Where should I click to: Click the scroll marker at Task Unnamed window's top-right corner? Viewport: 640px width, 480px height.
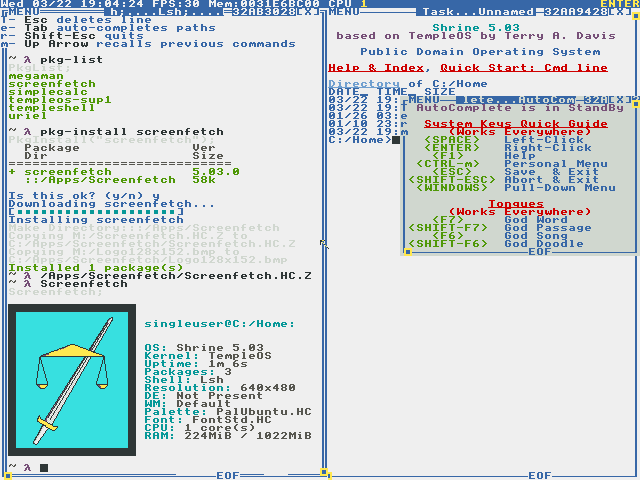click(x=636, y=16)
